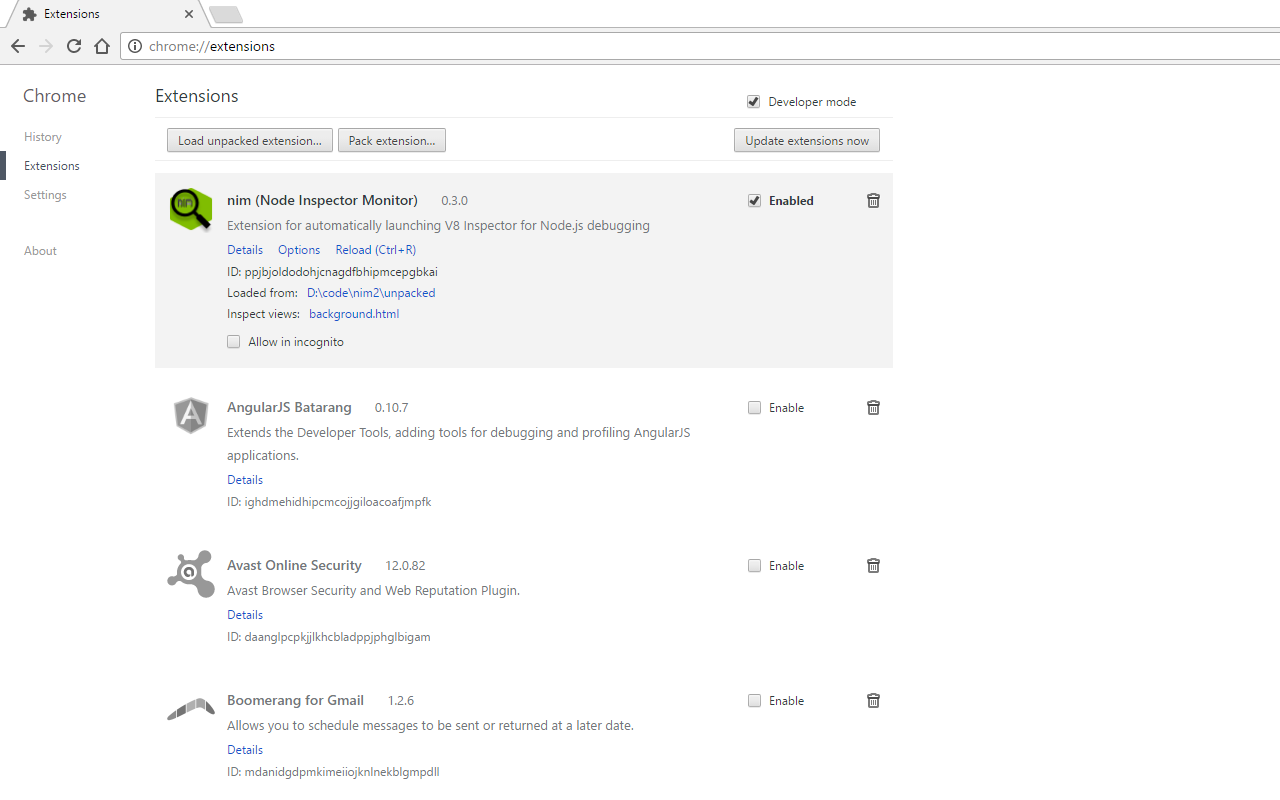Toggle the Developer mode checkbox

tap(753, 102)
